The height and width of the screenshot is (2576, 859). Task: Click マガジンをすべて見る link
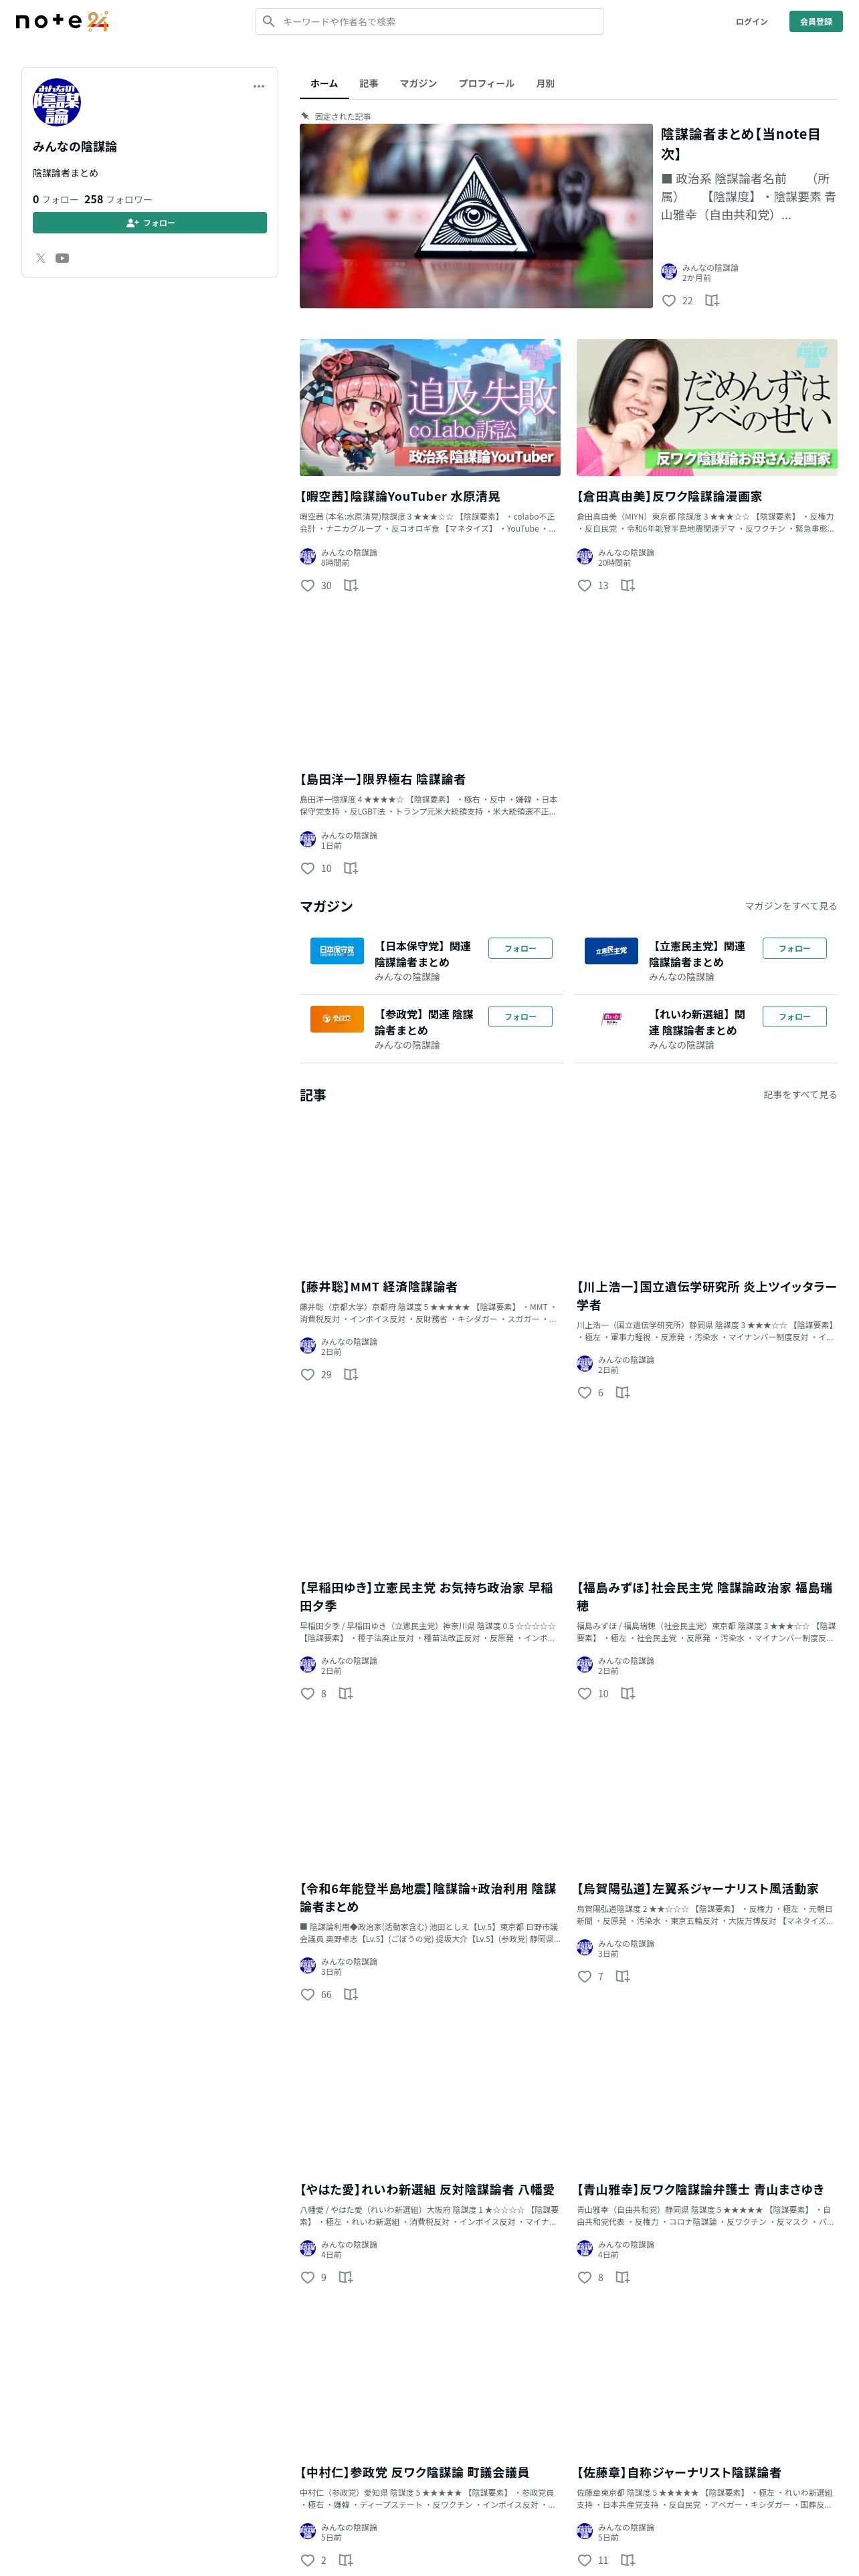(x=791, y=906)
